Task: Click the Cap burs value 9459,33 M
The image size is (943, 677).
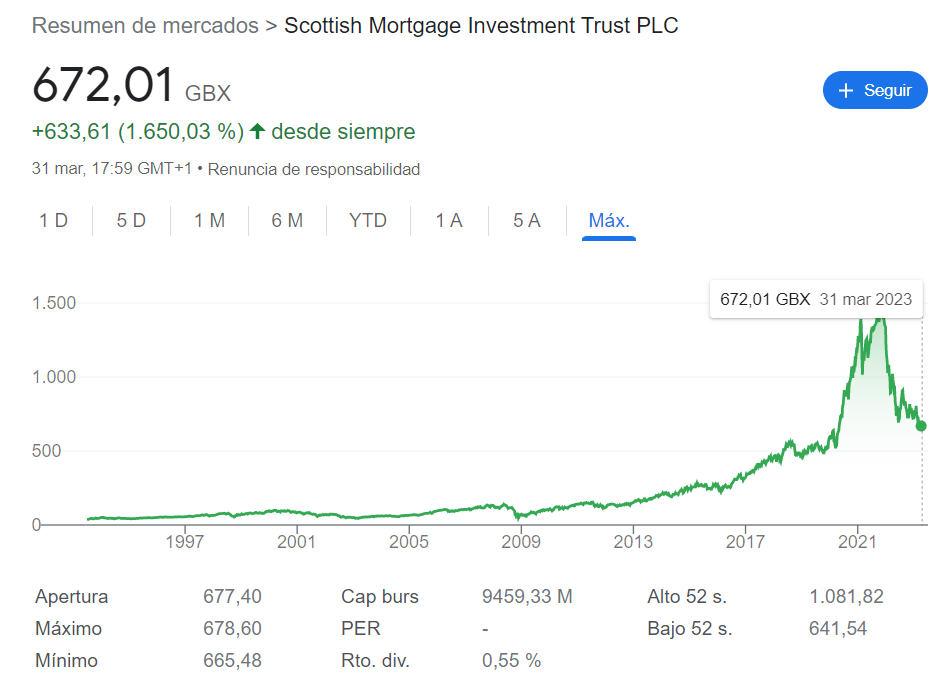Action: click(527, 596)
